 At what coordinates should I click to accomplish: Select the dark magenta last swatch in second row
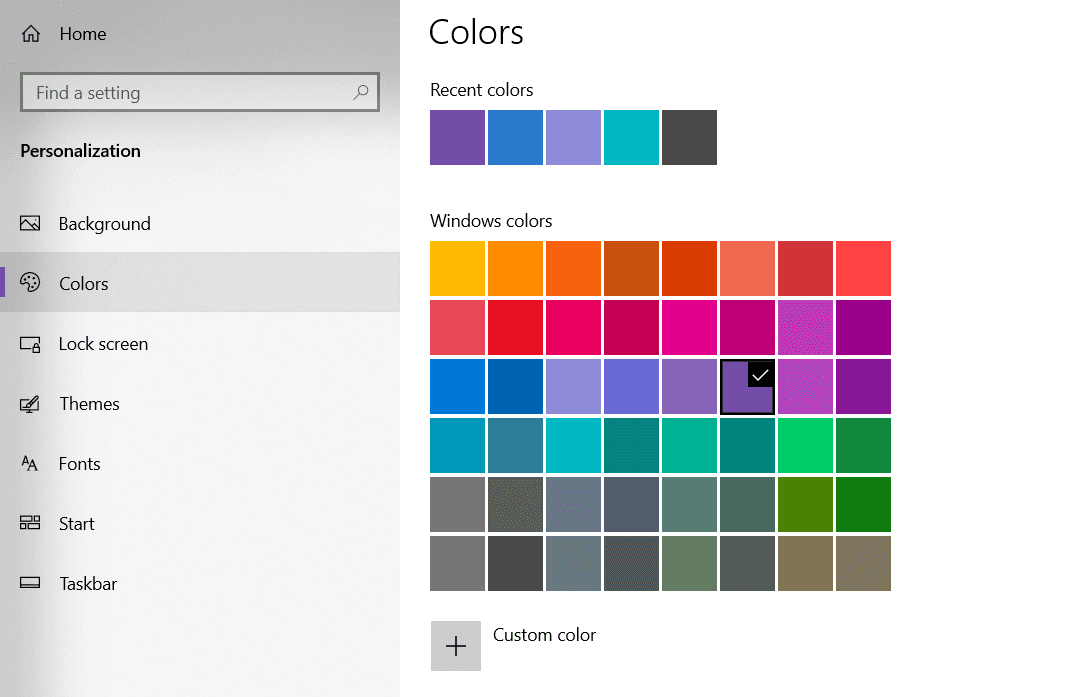[x=863, y=327]
